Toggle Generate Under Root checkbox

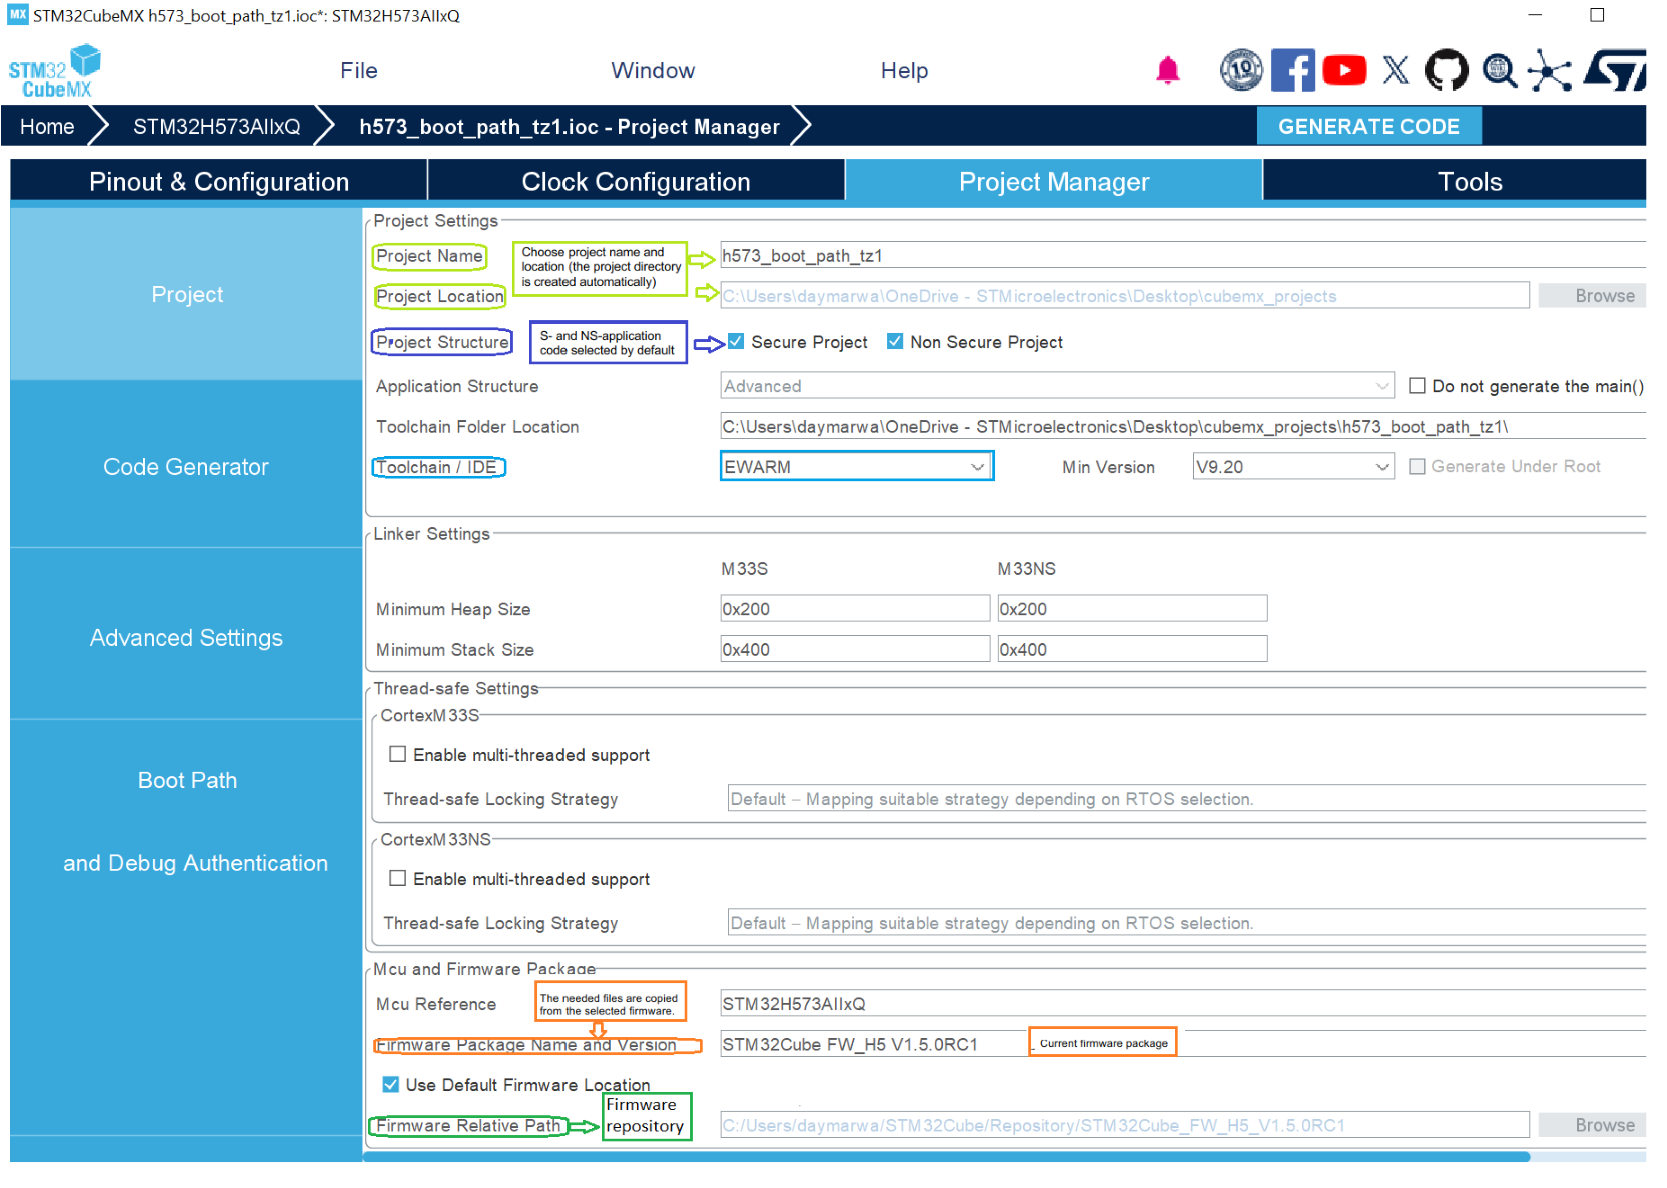pos(1417,467)
